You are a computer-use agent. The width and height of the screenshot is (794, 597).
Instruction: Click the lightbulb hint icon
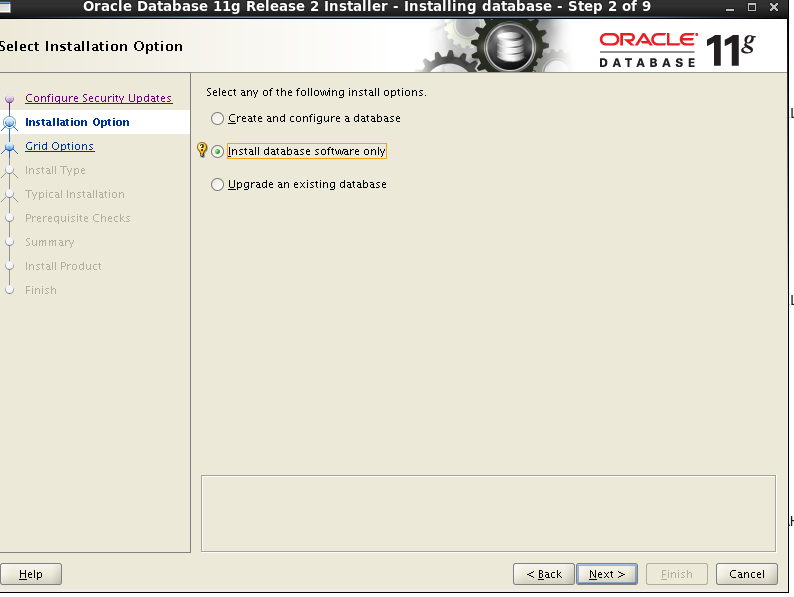click(202, 150)
